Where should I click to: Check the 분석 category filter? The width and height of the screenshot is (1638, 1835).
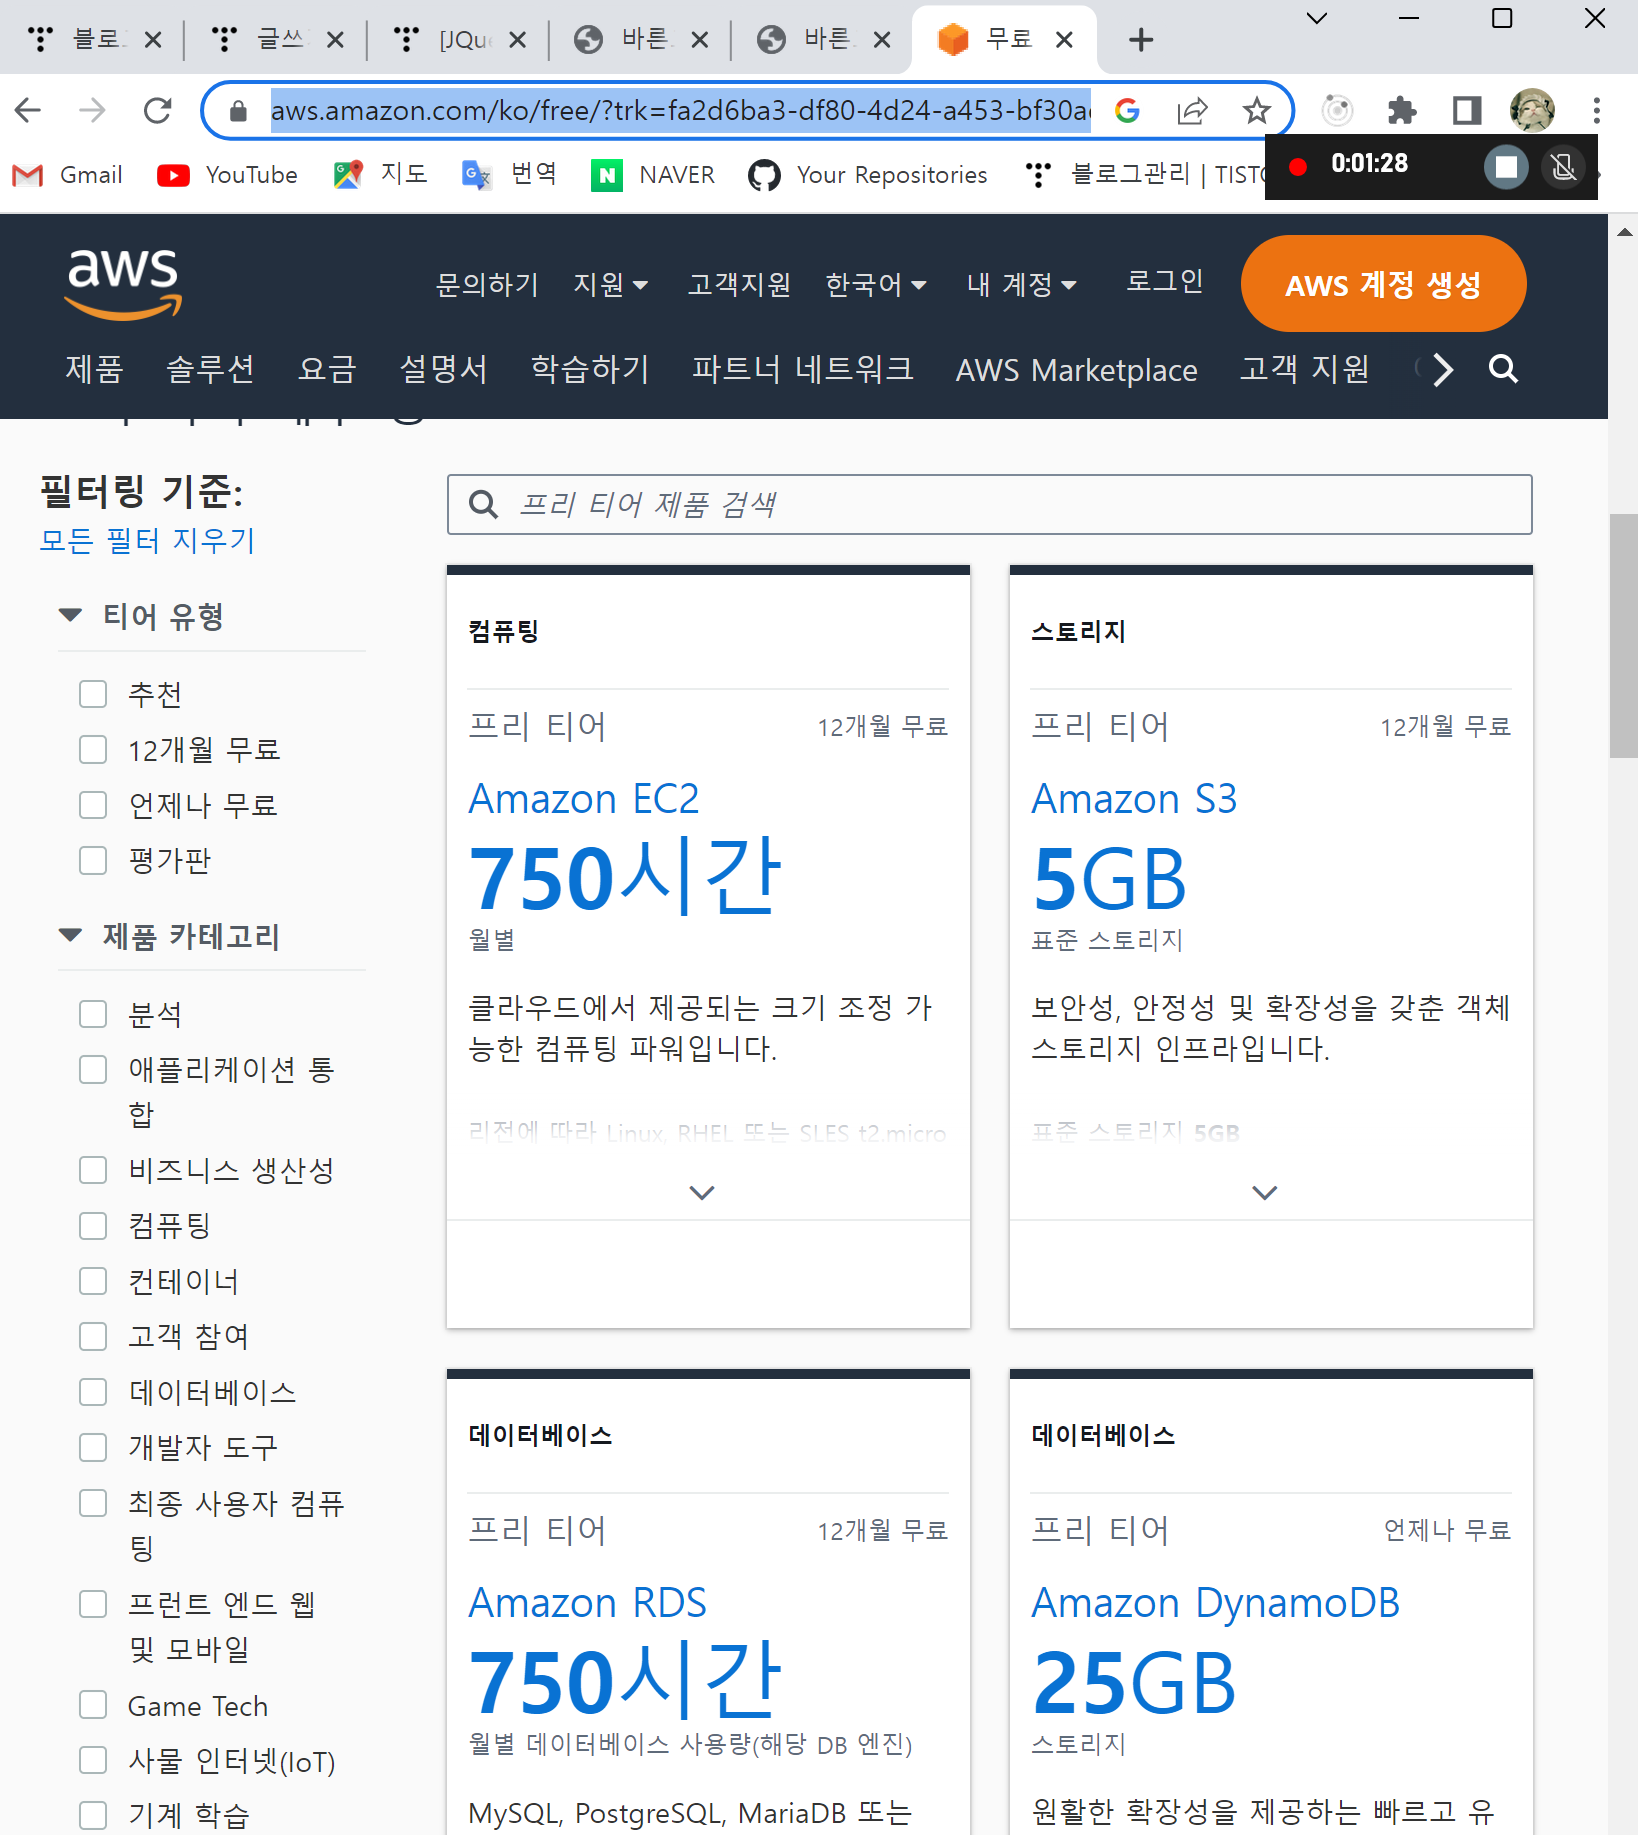pyautogui.click(x=93, y=1014)
